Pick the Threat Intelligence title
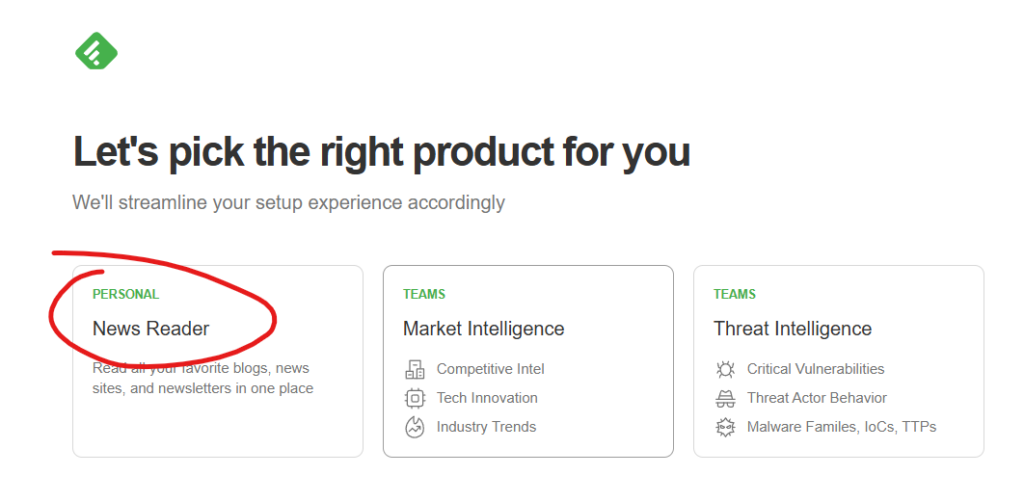 click(x=792, y=328)
